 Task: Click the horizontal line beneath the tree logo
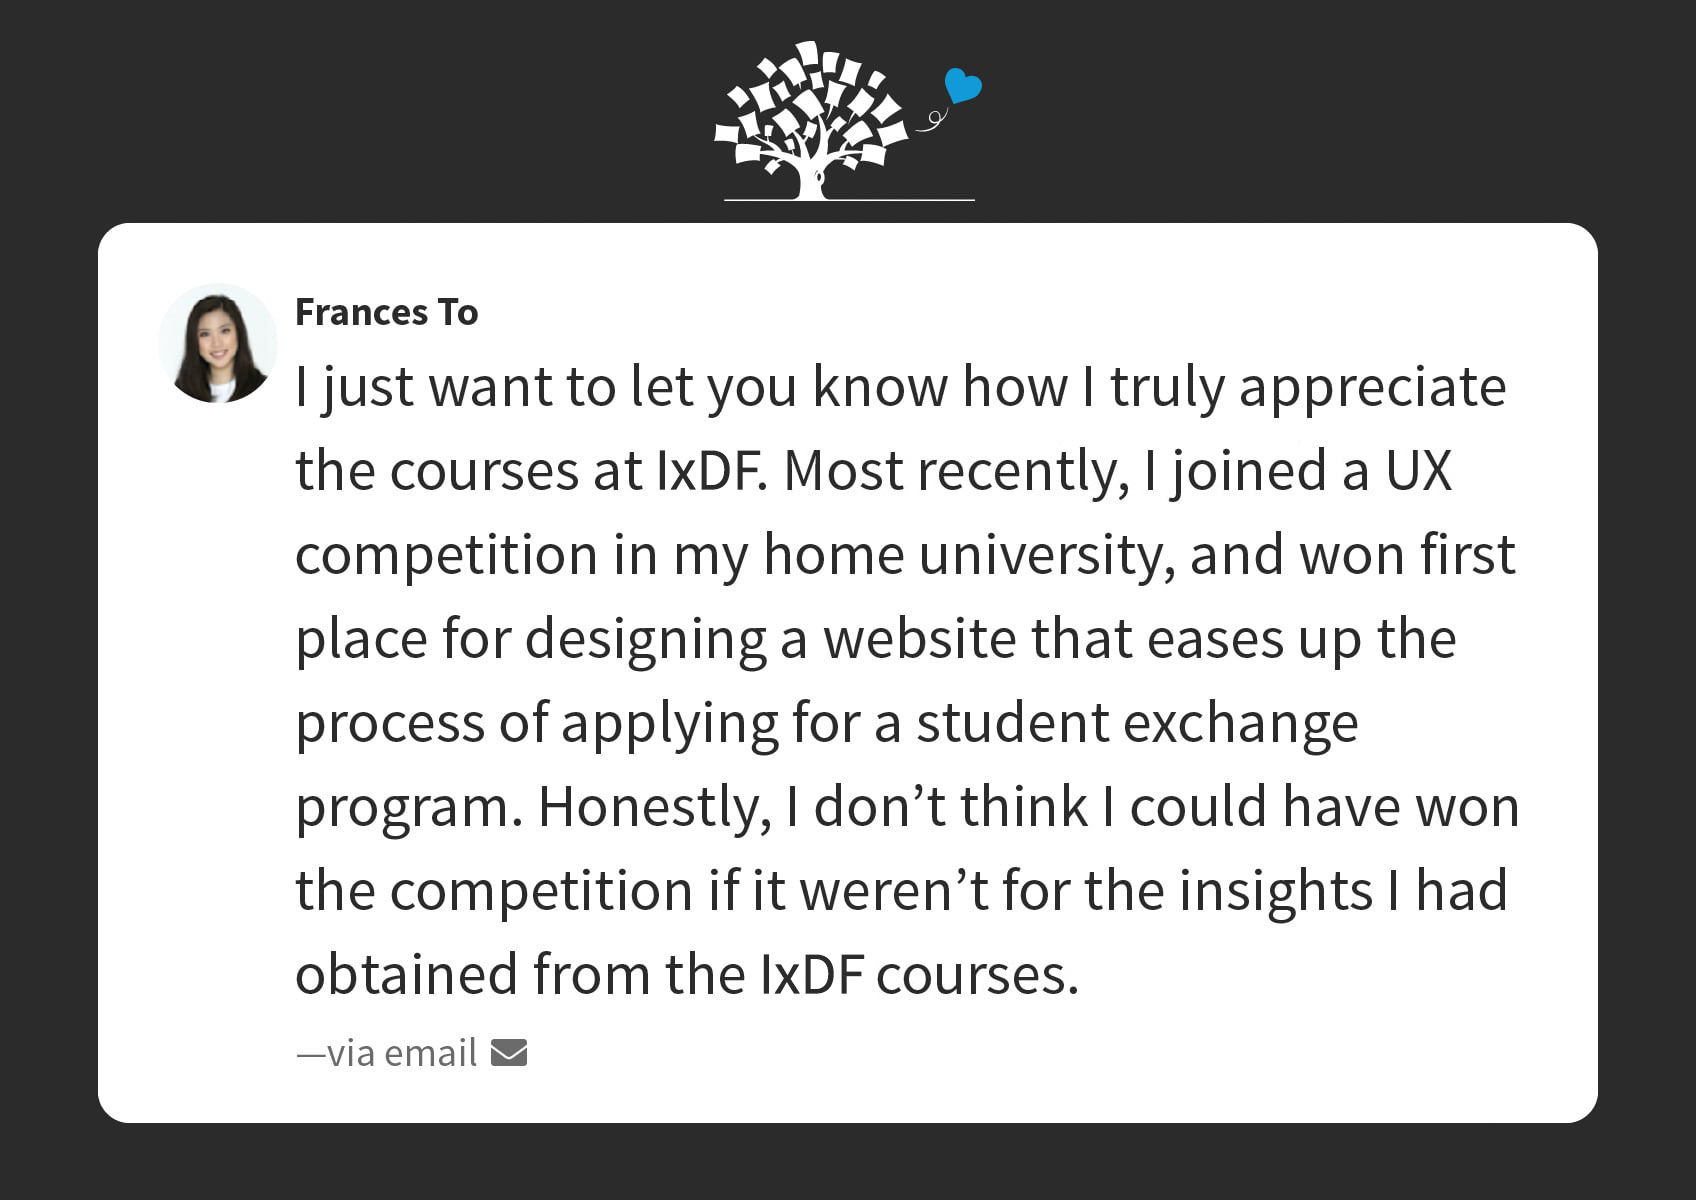click(849, 200)
